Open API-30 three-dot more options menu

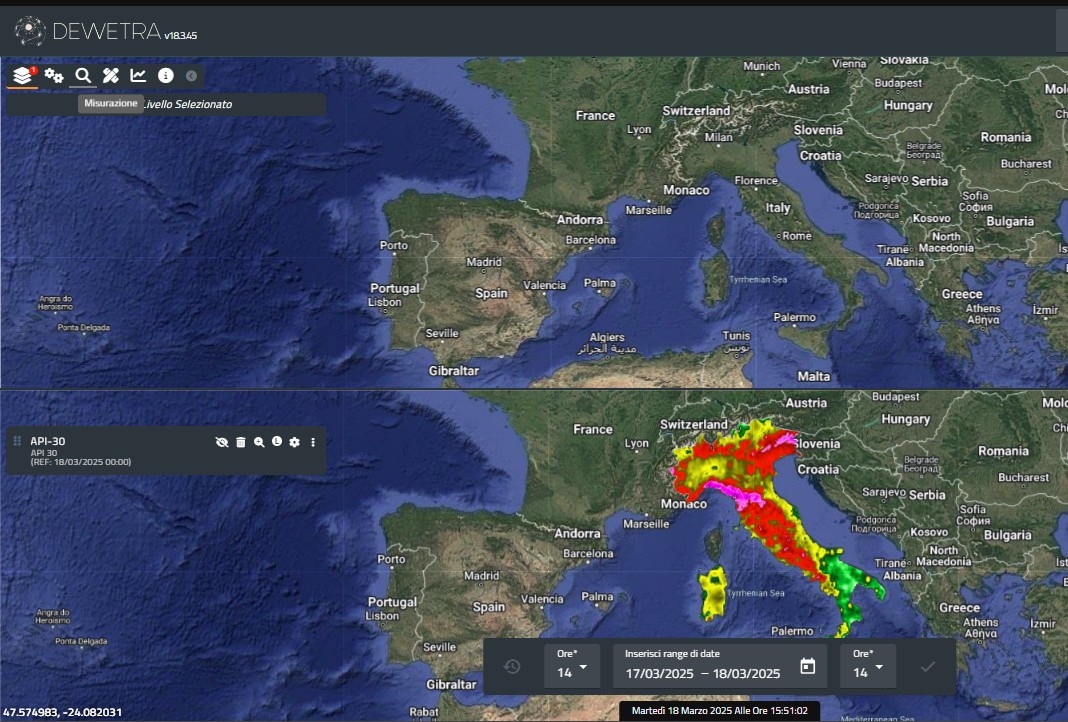313,442
